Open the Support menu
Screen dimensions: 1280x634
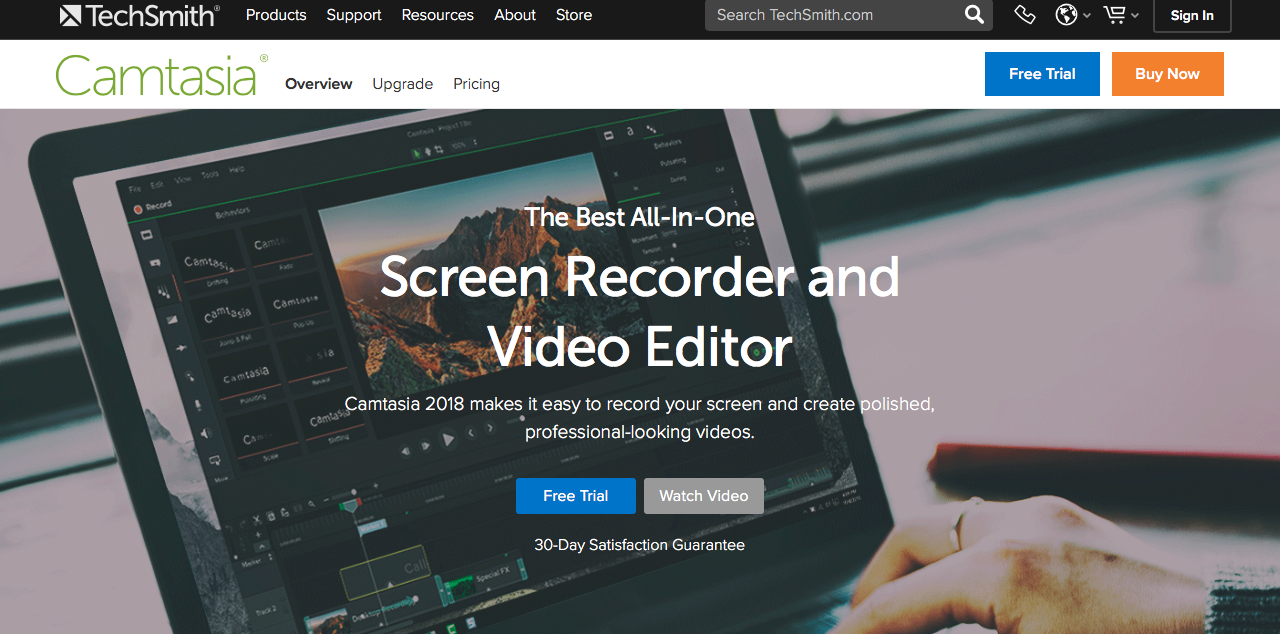354,15
